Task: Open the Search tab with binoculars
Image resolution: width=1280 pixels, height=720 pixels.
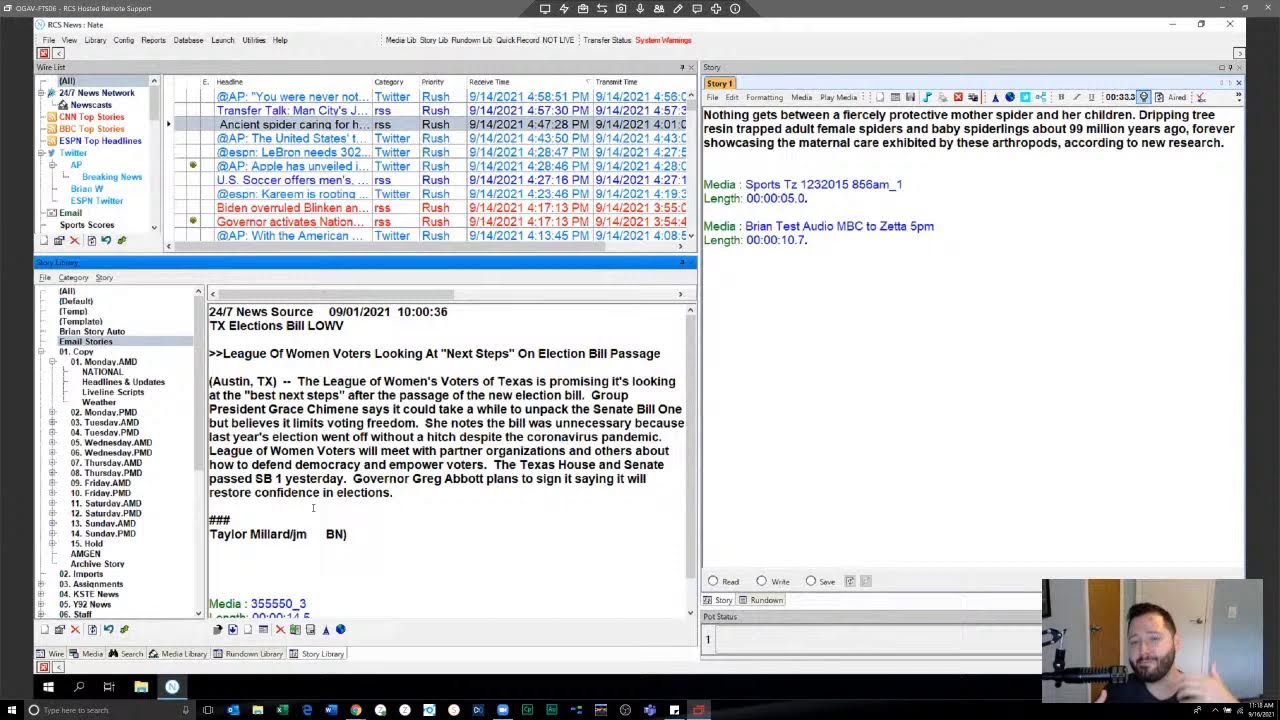Action: click(x=125, y=654)
